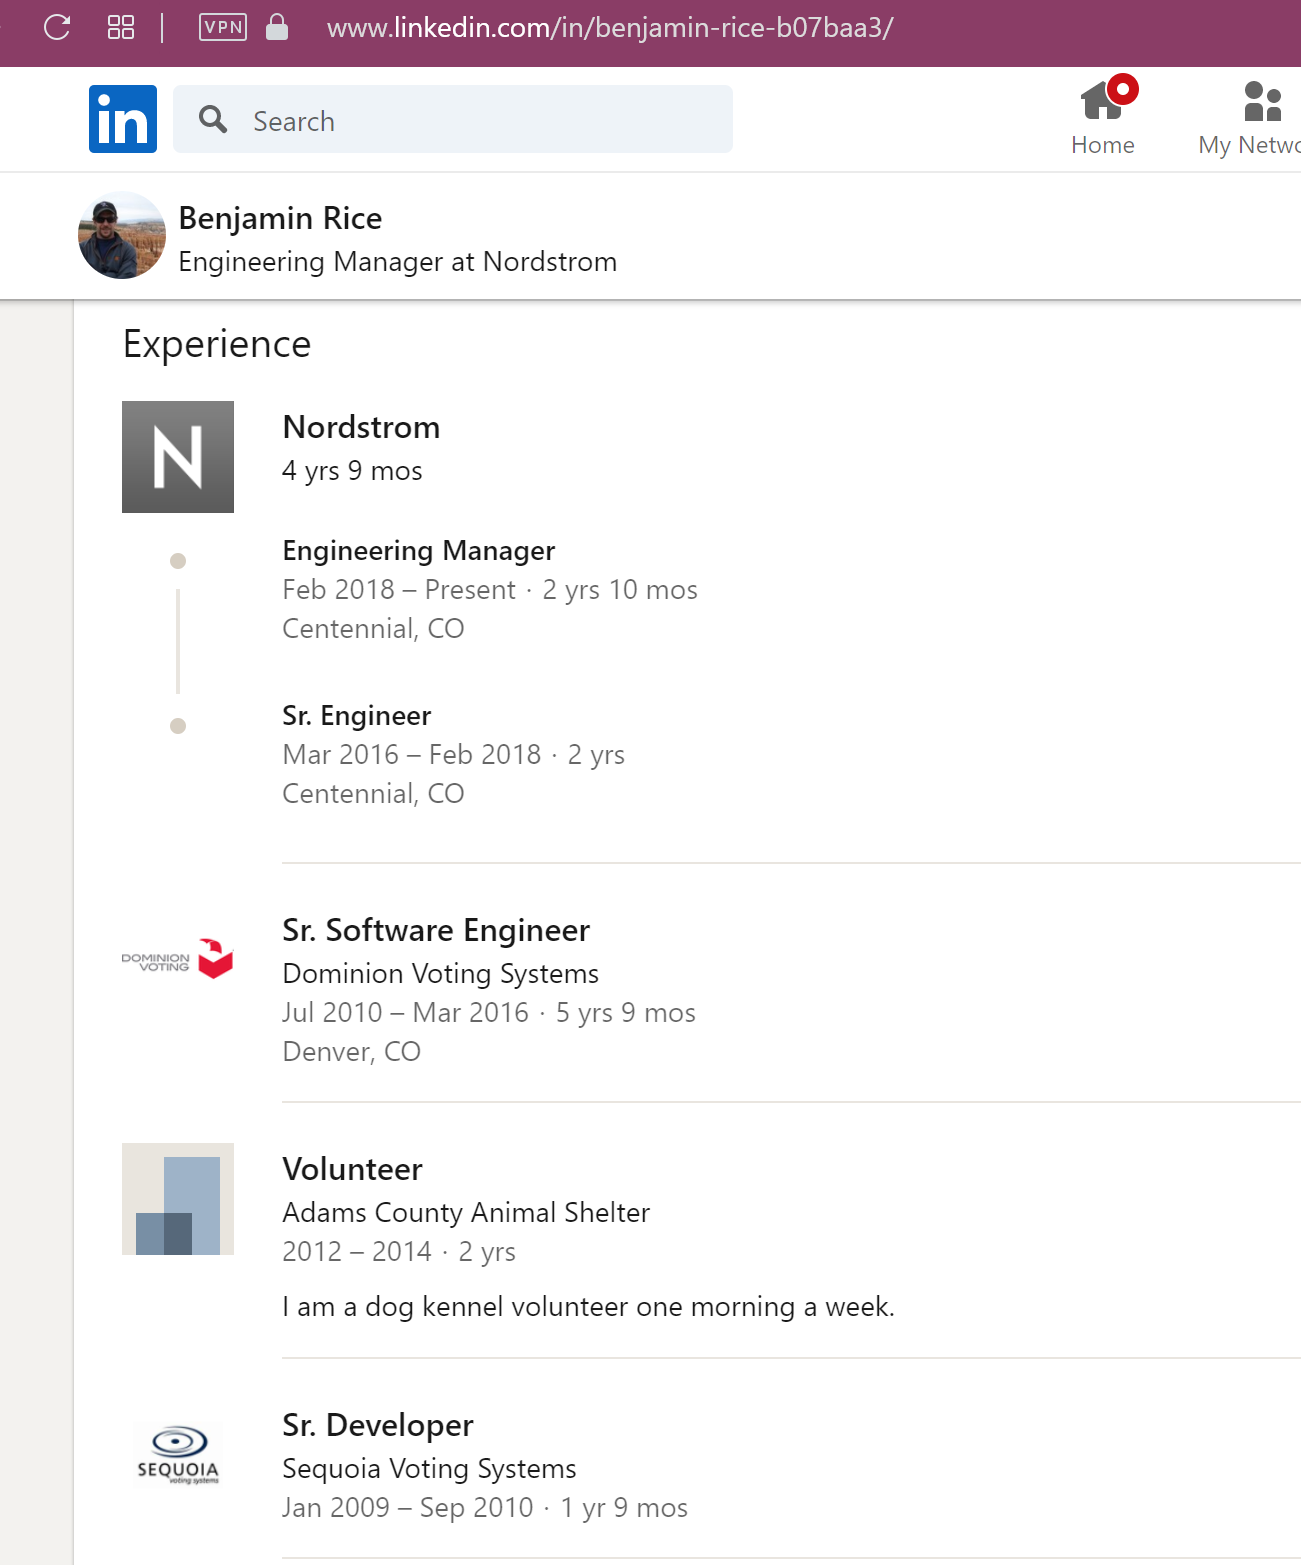Screen dimensions: 1301x1565
Task: Select the Engineering Manager position title
Action: coord(419,550)
